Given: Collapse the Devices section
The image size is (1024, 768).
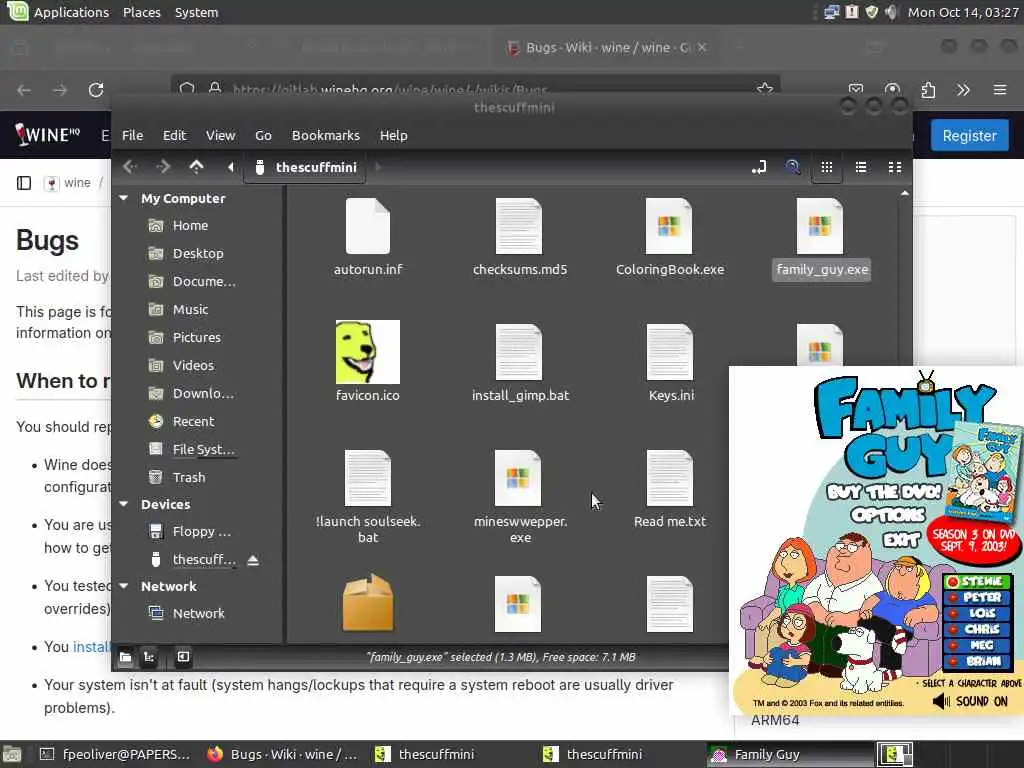Looking at the screenshot, I should pos(123,504).
